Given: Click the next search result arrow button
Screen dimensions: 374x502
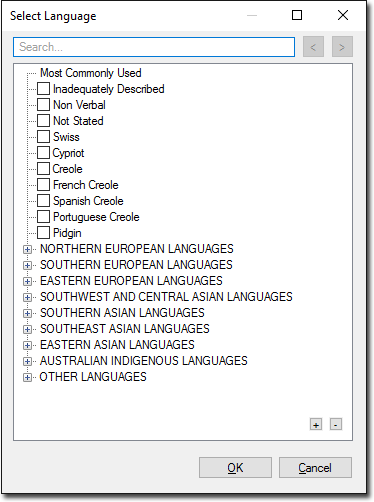Looking at the screenshot, I should pos(342,47).
